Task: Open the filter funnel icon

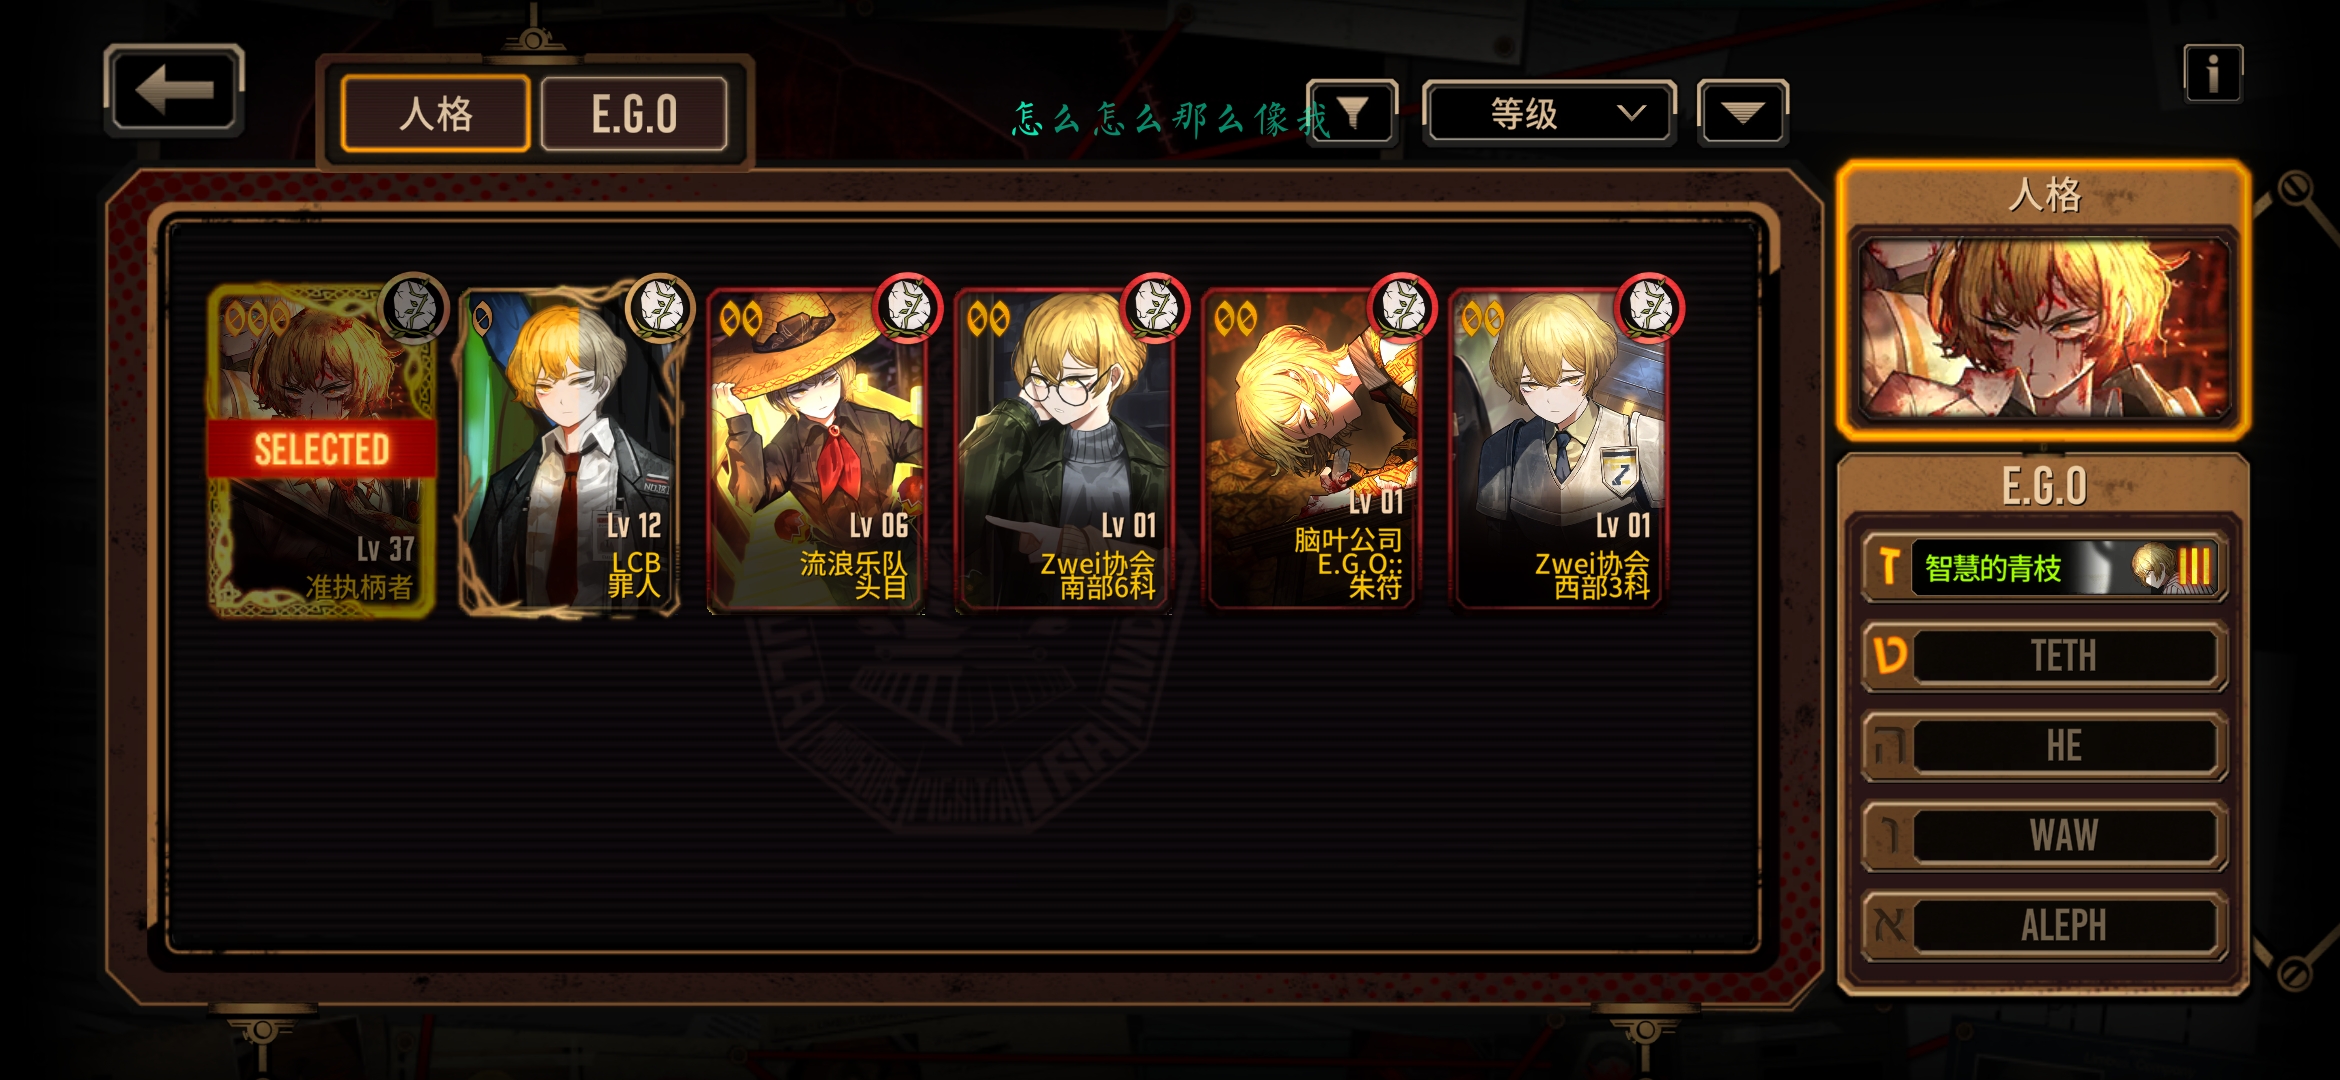Action: pos(1352,113)
